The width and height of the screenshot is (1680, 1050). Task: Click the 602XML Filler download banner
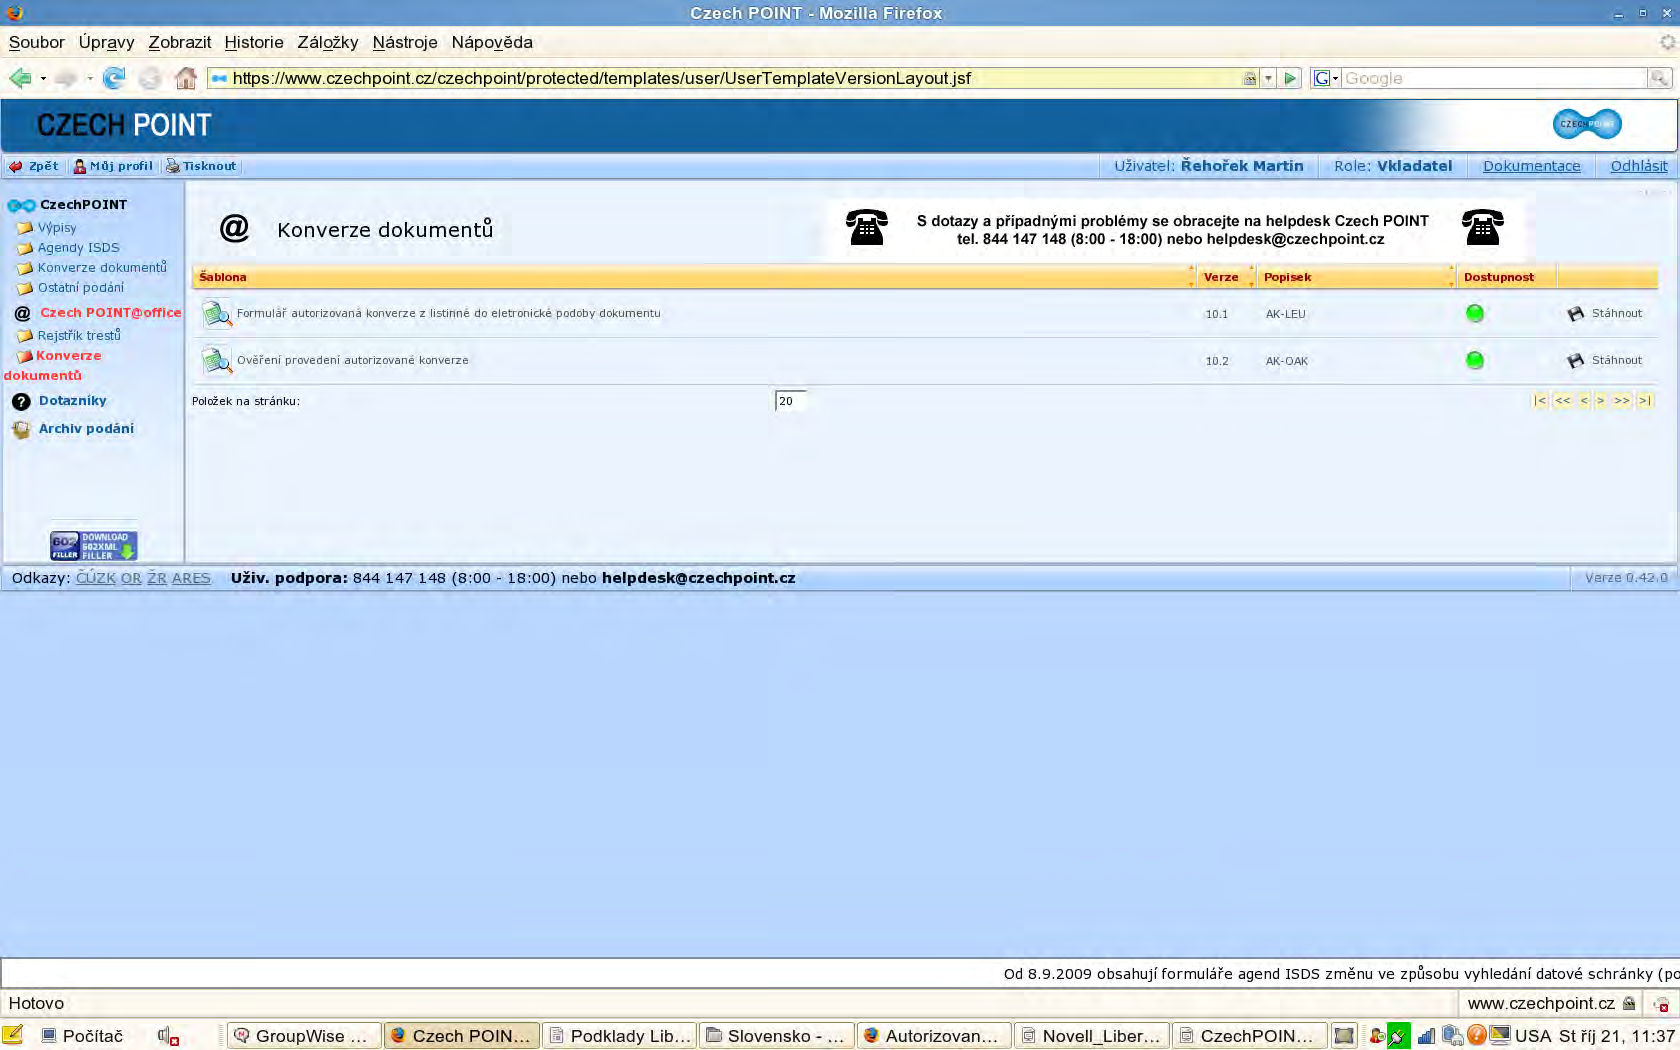(93, 545)
